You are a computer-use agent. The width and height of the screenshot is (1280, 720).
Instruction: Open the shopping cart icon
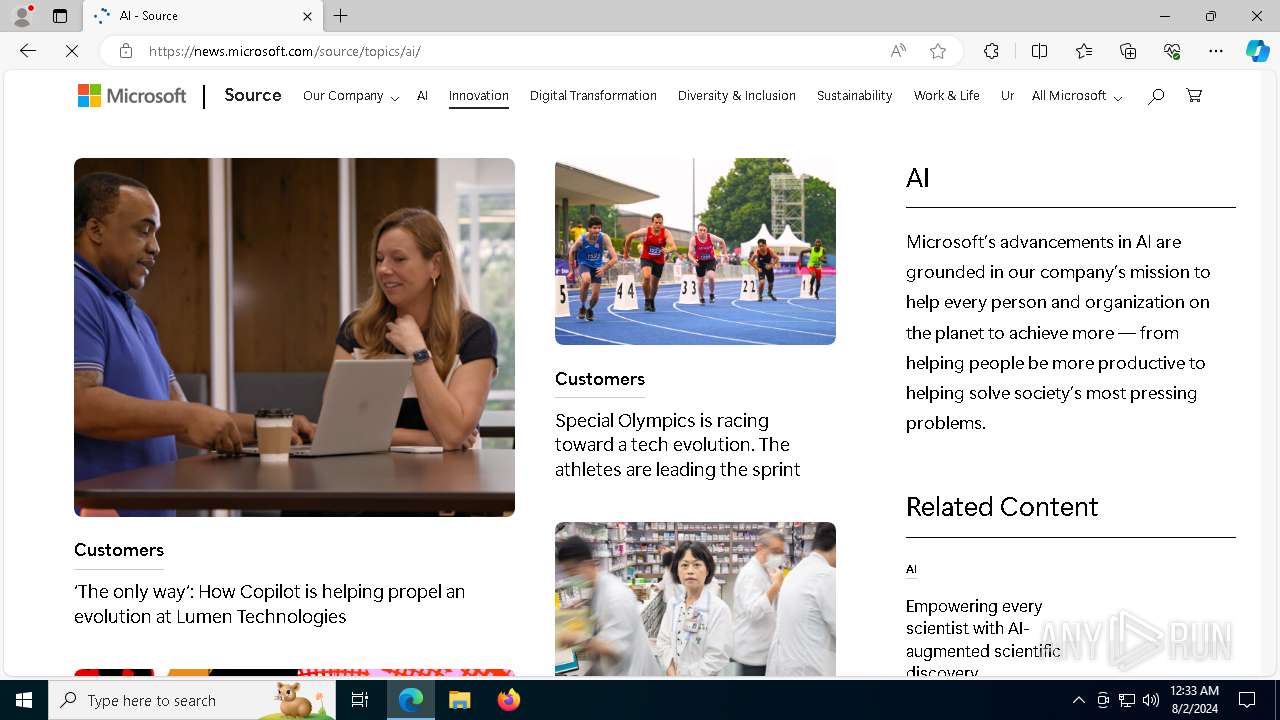tap(1194, 96)
